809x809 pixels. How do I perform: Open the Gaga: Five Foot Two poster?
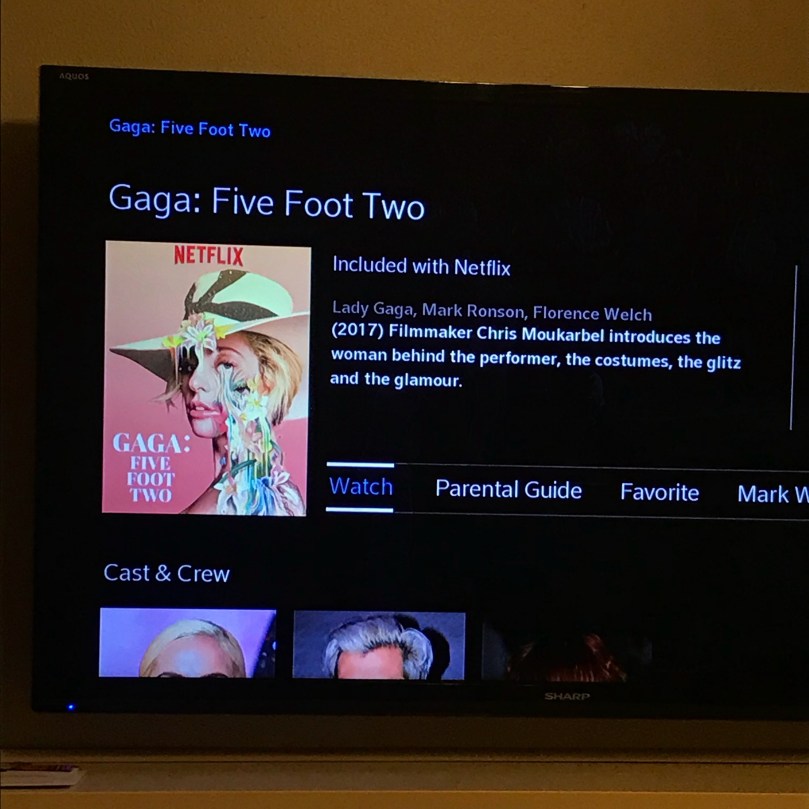(206, 378)
